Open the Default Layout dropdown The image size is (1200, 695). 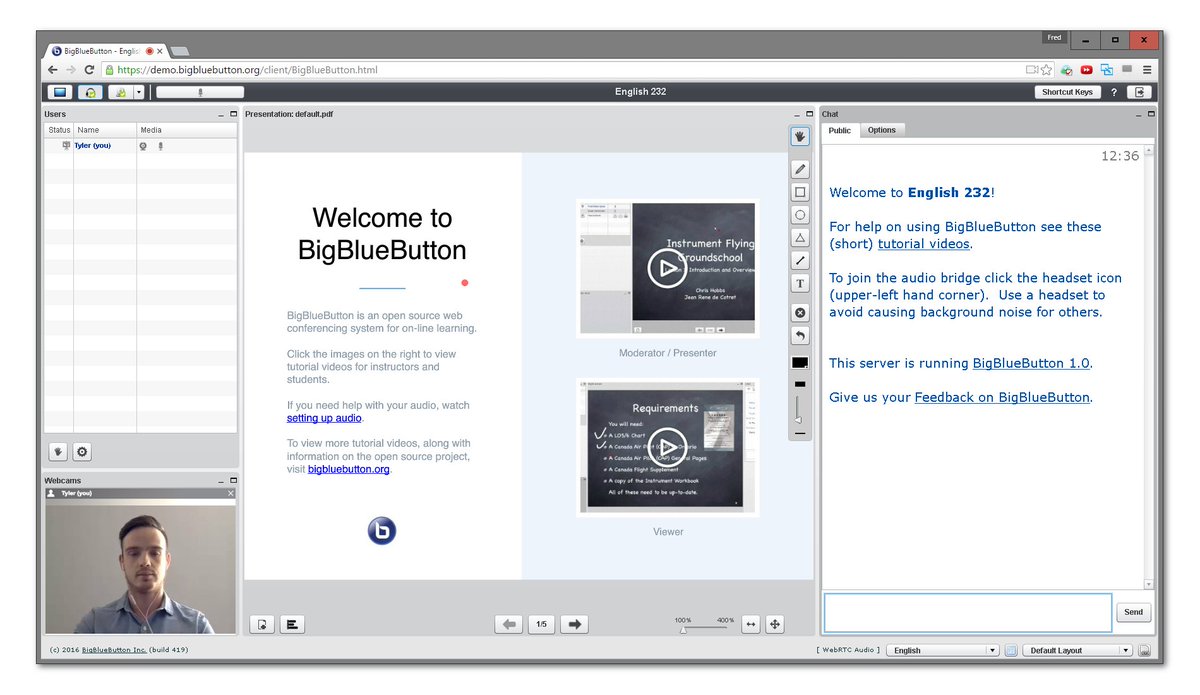pyautogui.click(x=1077, y=651)
